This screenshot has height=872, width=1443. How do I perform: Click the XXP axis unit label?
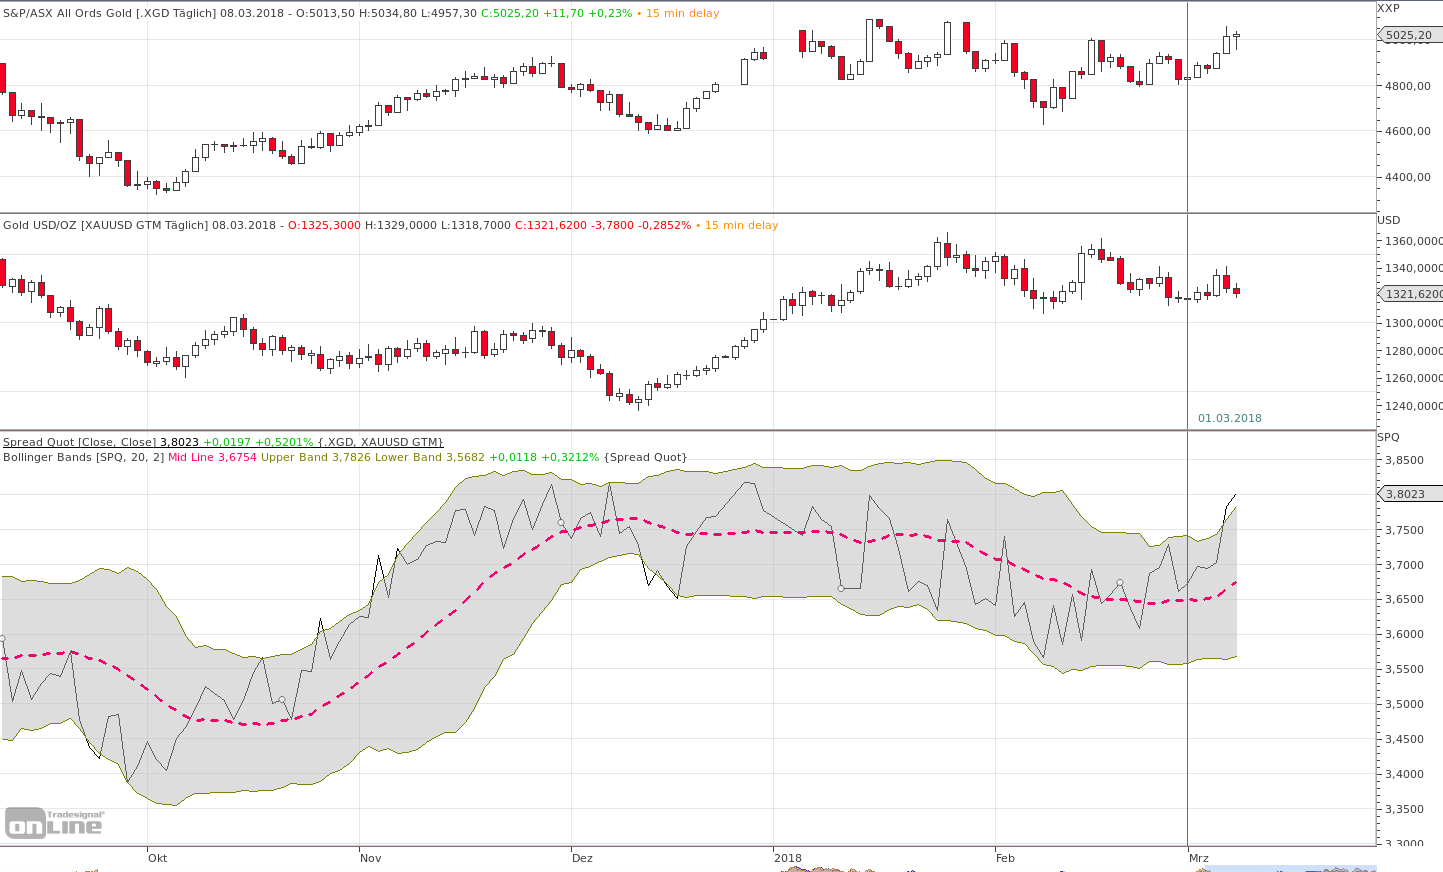click(x=1389, y=8)
